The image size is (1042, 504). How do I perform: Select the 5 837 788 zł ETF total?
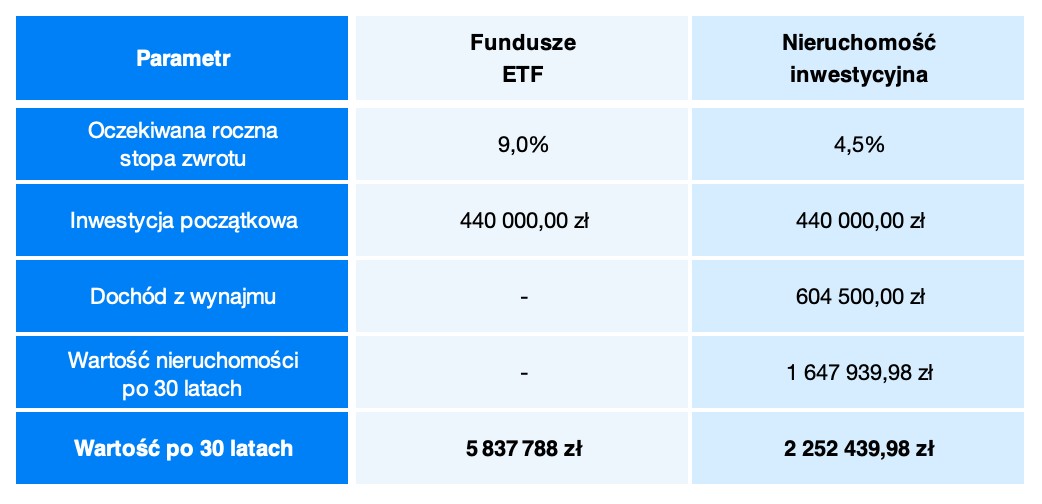coord(523,448)
